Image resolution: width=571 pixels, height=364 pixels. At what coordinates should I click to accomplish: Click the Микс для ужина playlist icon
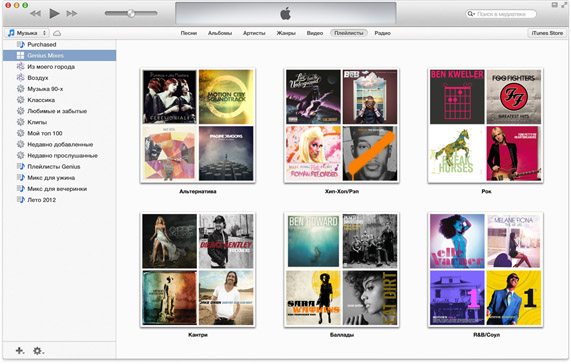pyautogui.click(x=20, y=178)
